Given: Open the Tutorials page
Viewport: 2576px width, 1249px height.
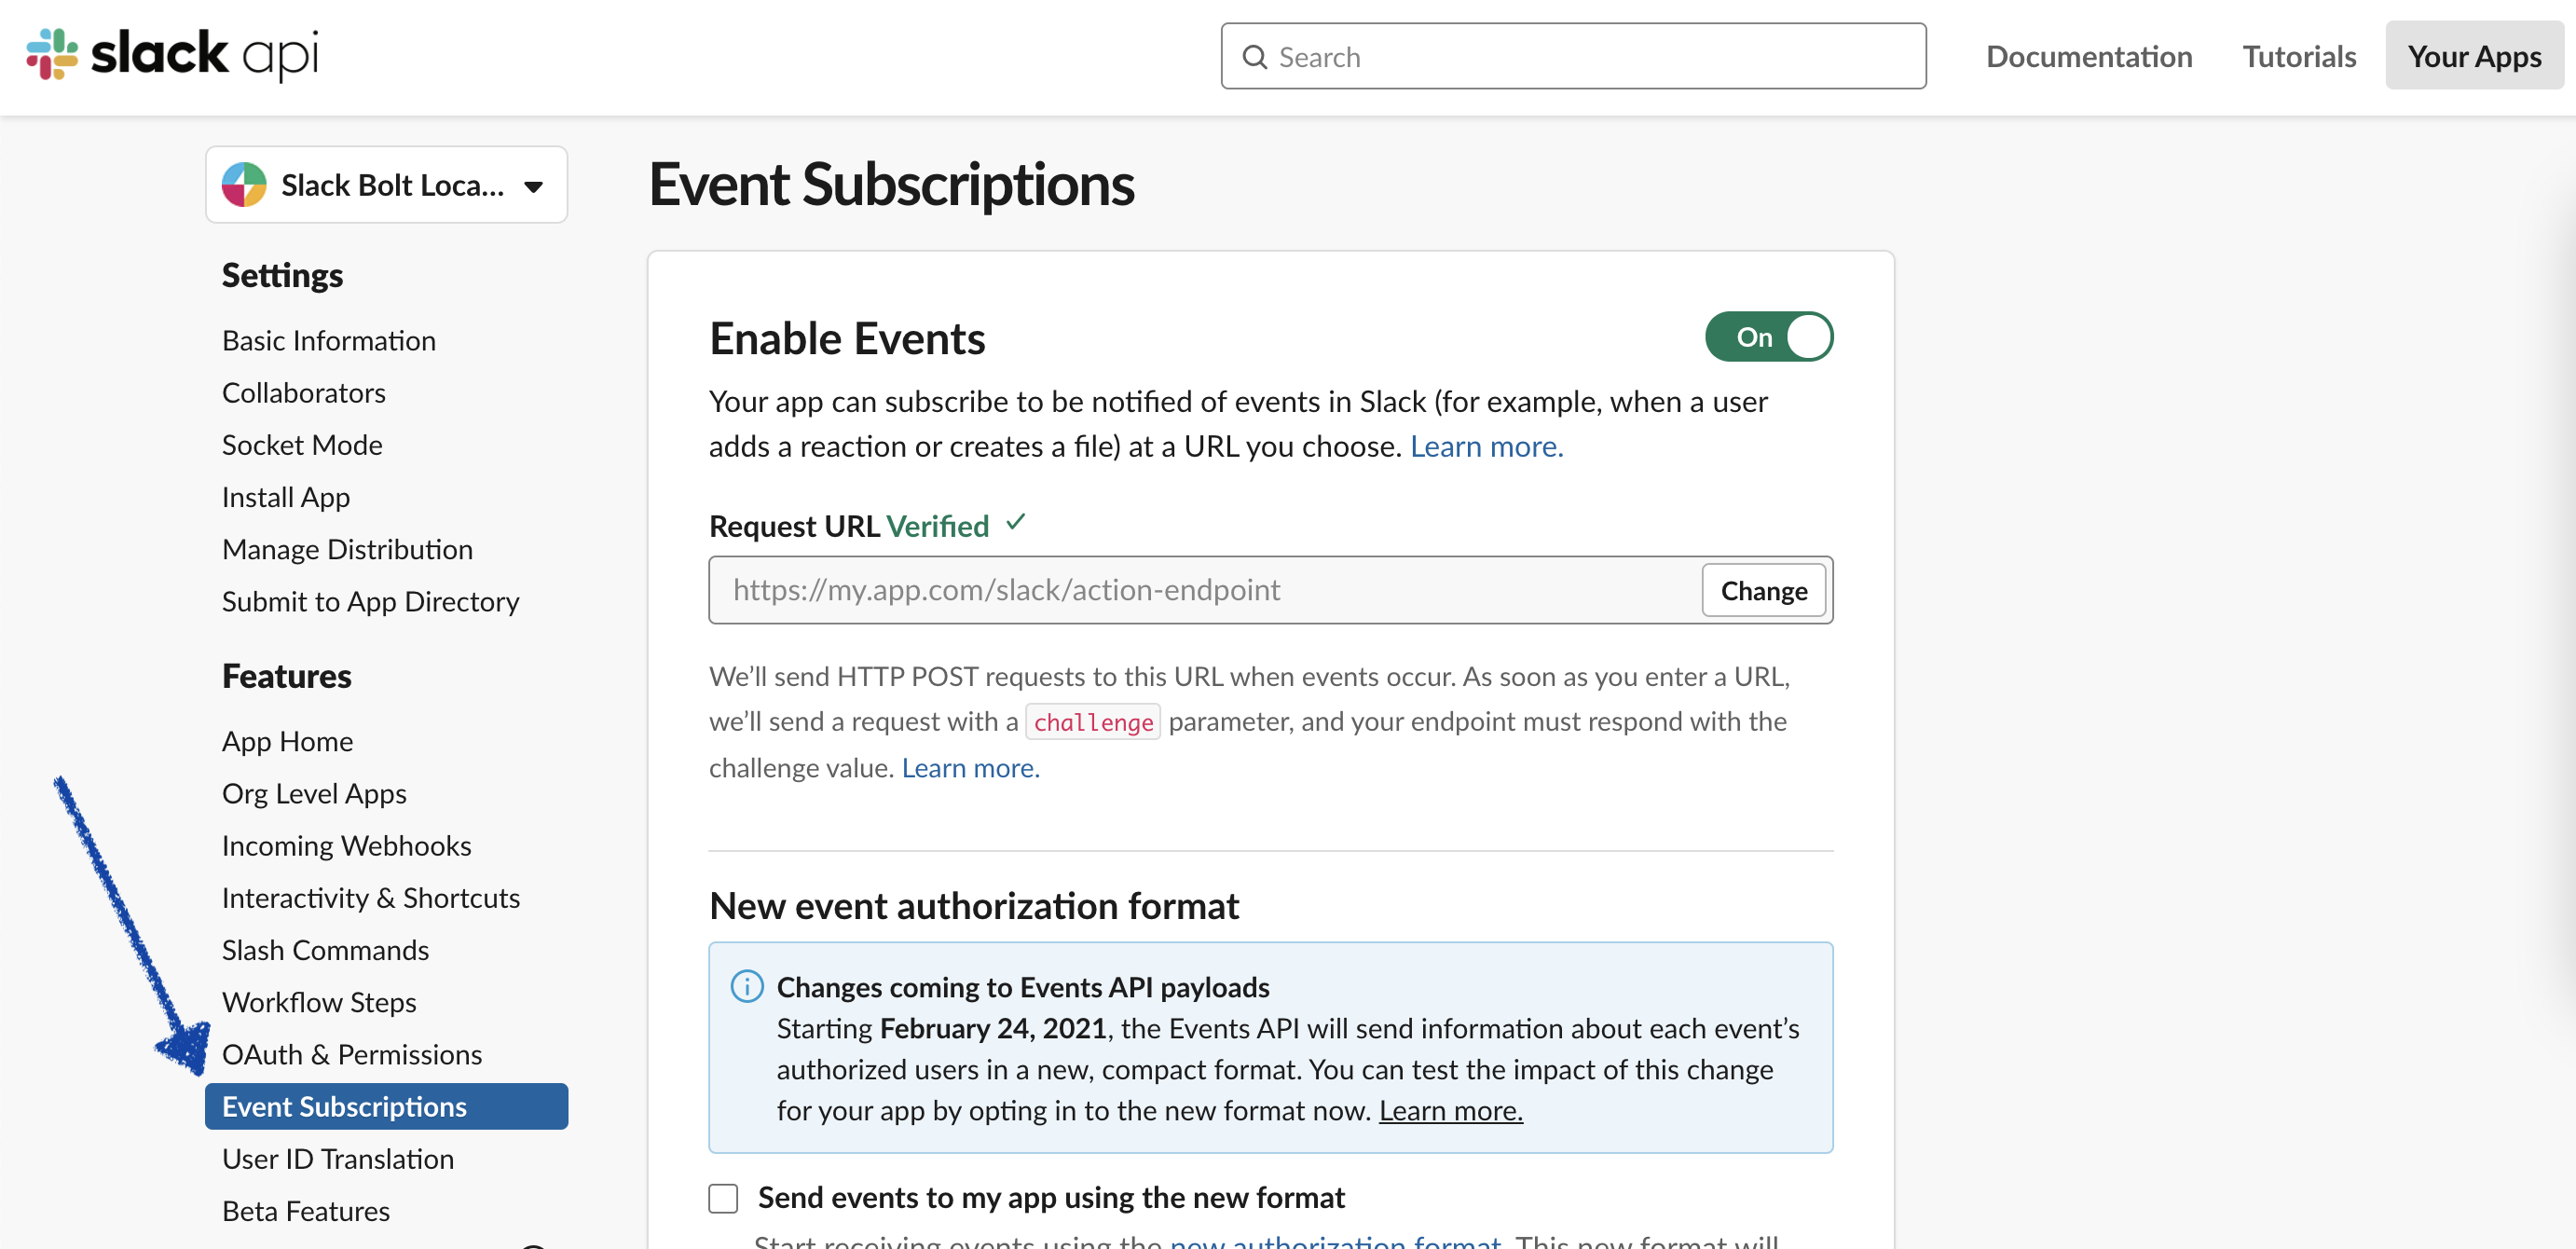Looking at the screenshot, I should [2299, 56].
